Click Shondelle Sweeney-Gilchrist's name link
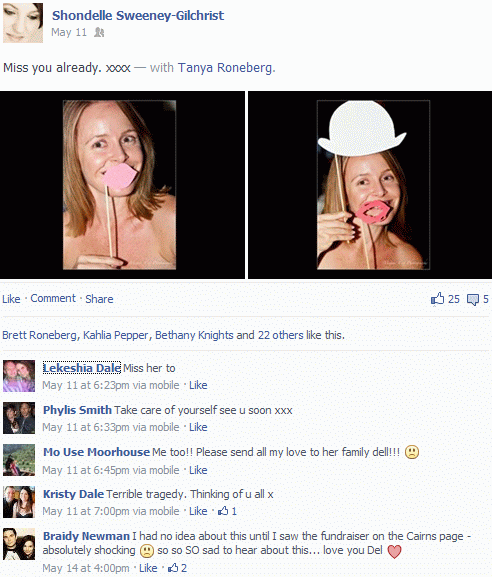 click(138, 15)
